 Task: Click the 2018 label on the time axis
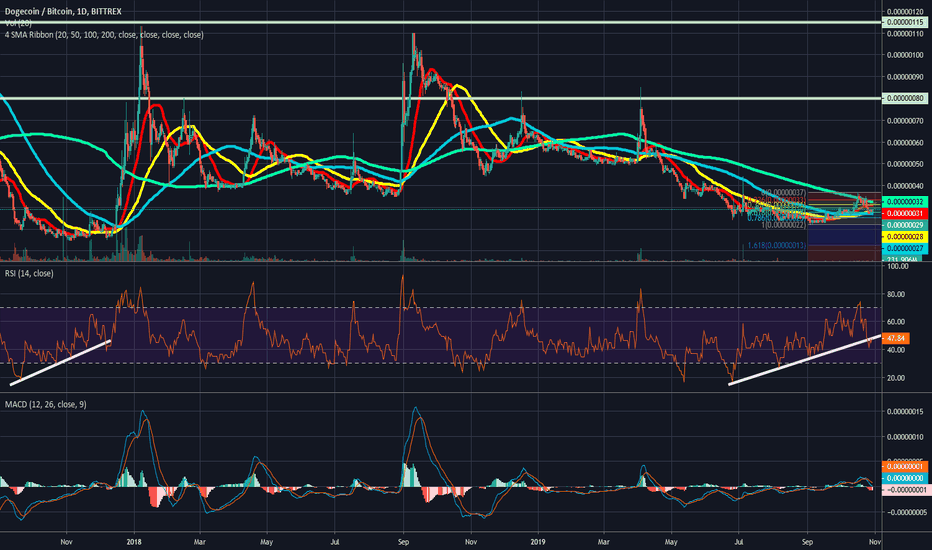(134, 542)
